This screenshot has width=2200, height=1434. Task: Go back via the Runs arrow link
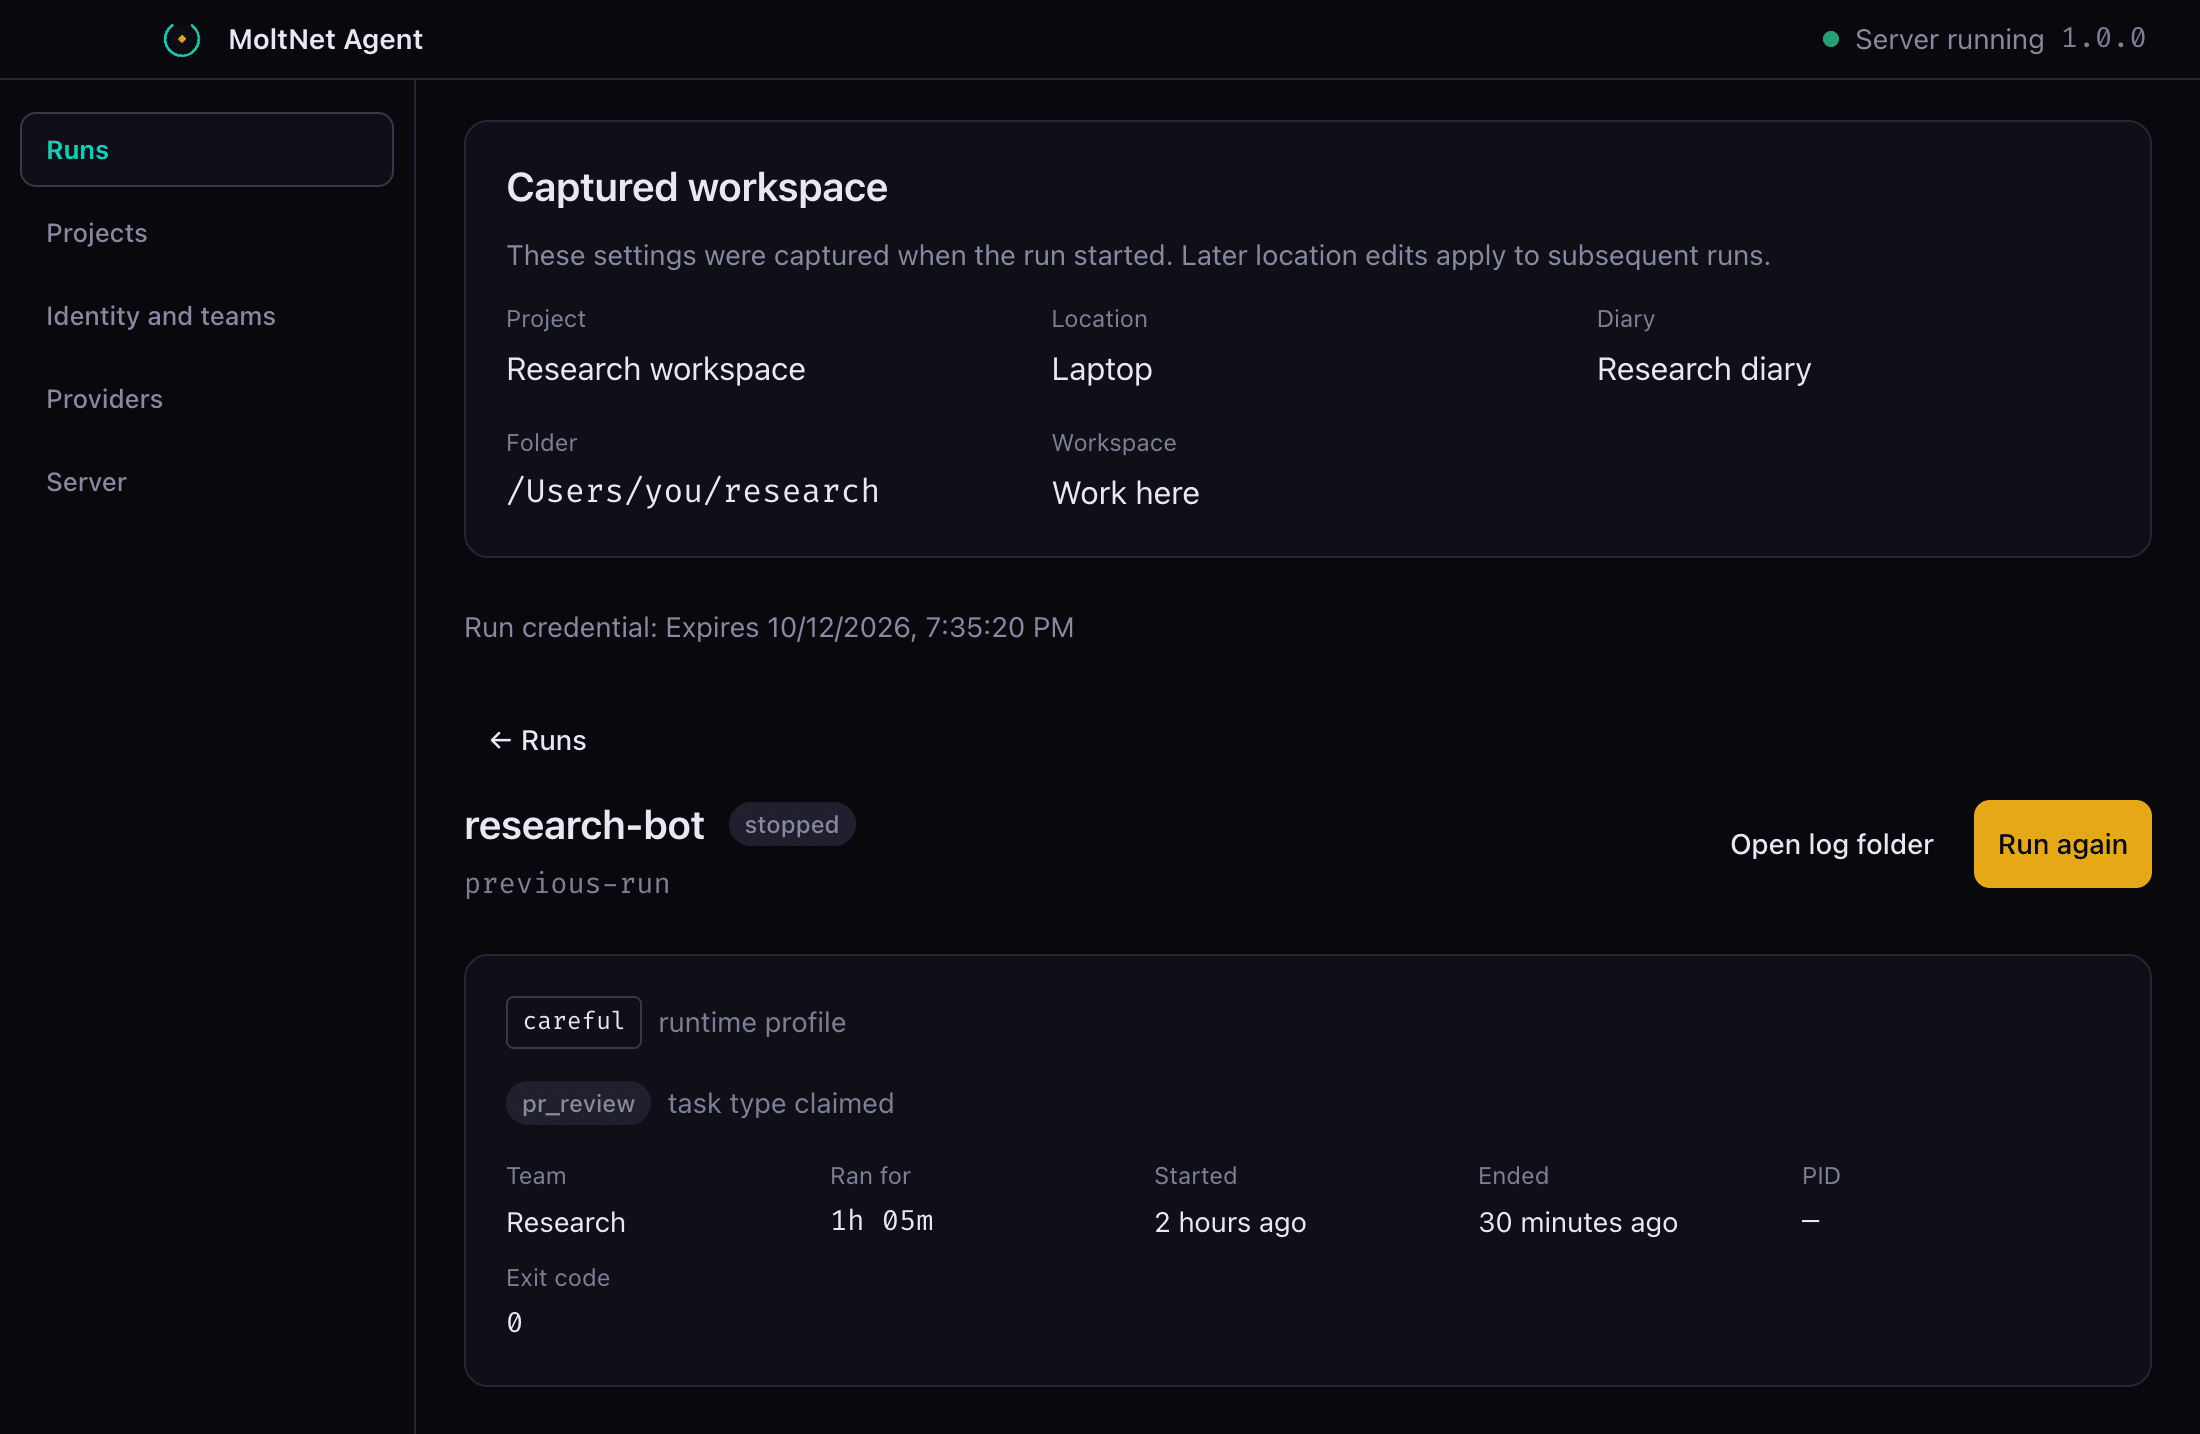click(537, 740)
